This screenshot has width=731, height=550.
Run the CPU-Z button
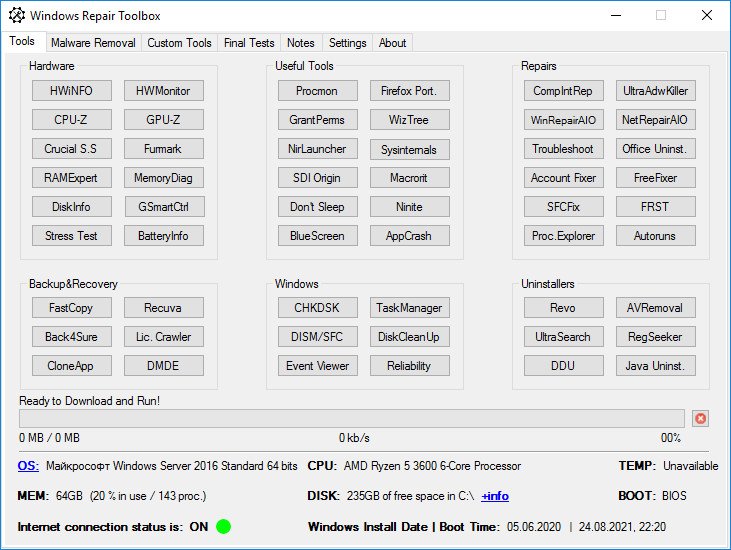71,120
